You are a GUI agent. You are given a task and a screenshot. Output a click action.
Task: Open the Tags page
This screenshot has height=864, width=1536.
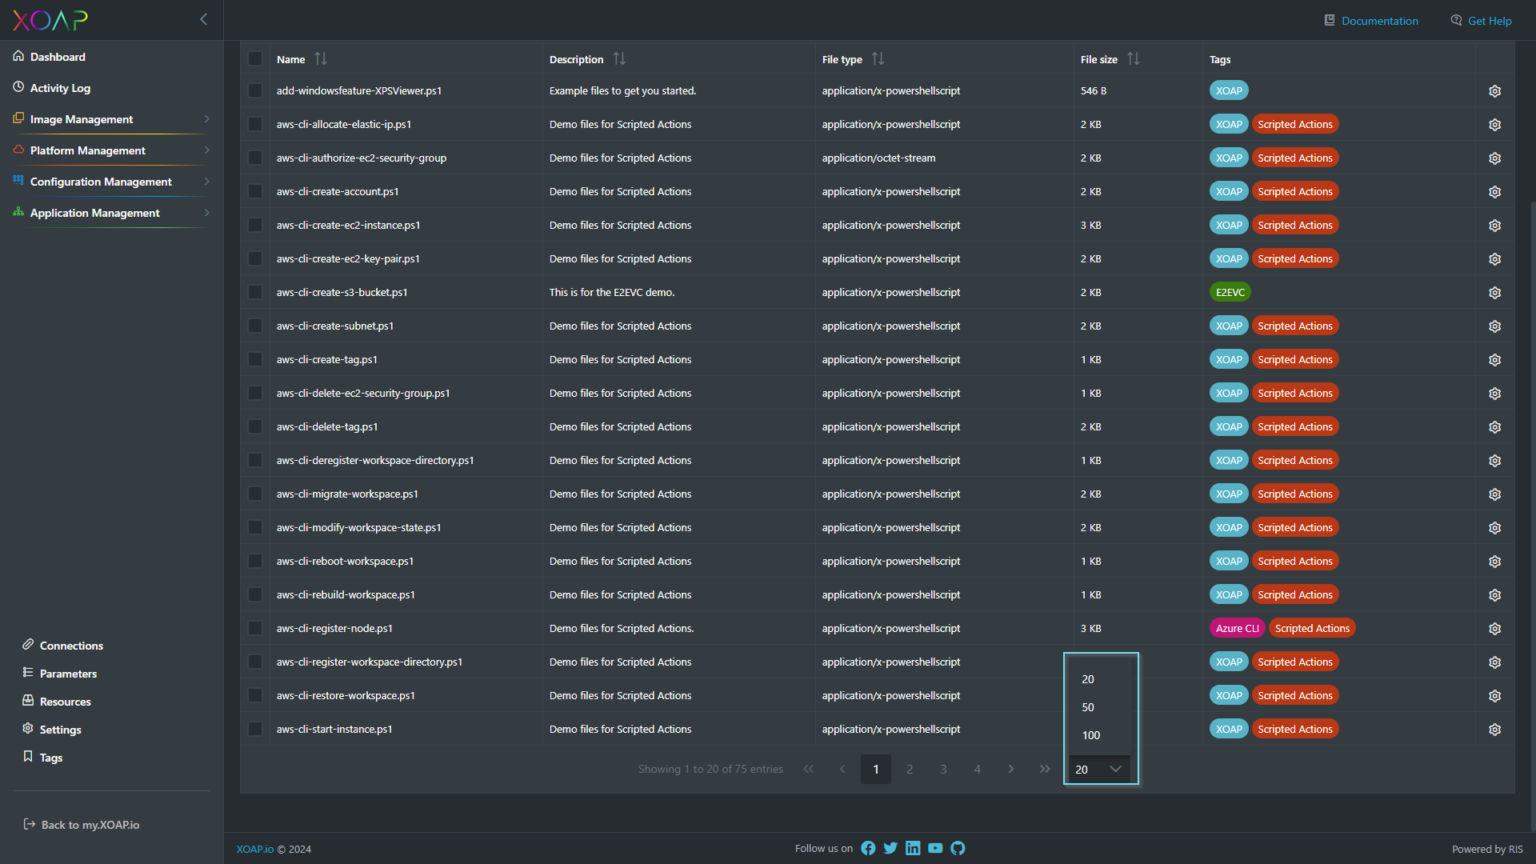tap(50, 757)
